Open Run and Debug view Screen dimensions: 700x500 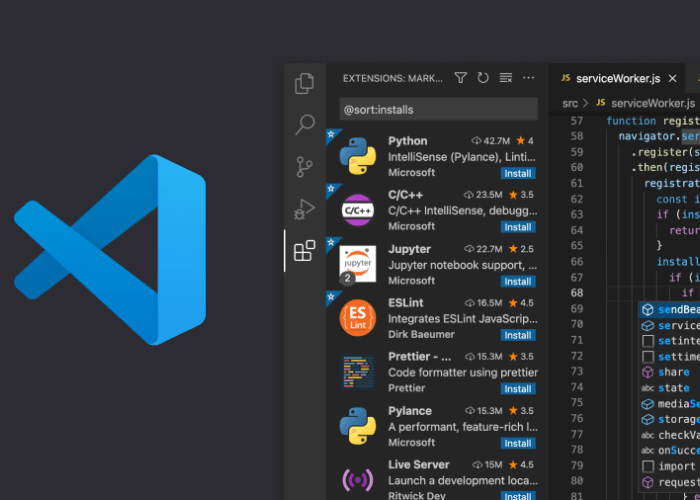coord(305,209)
